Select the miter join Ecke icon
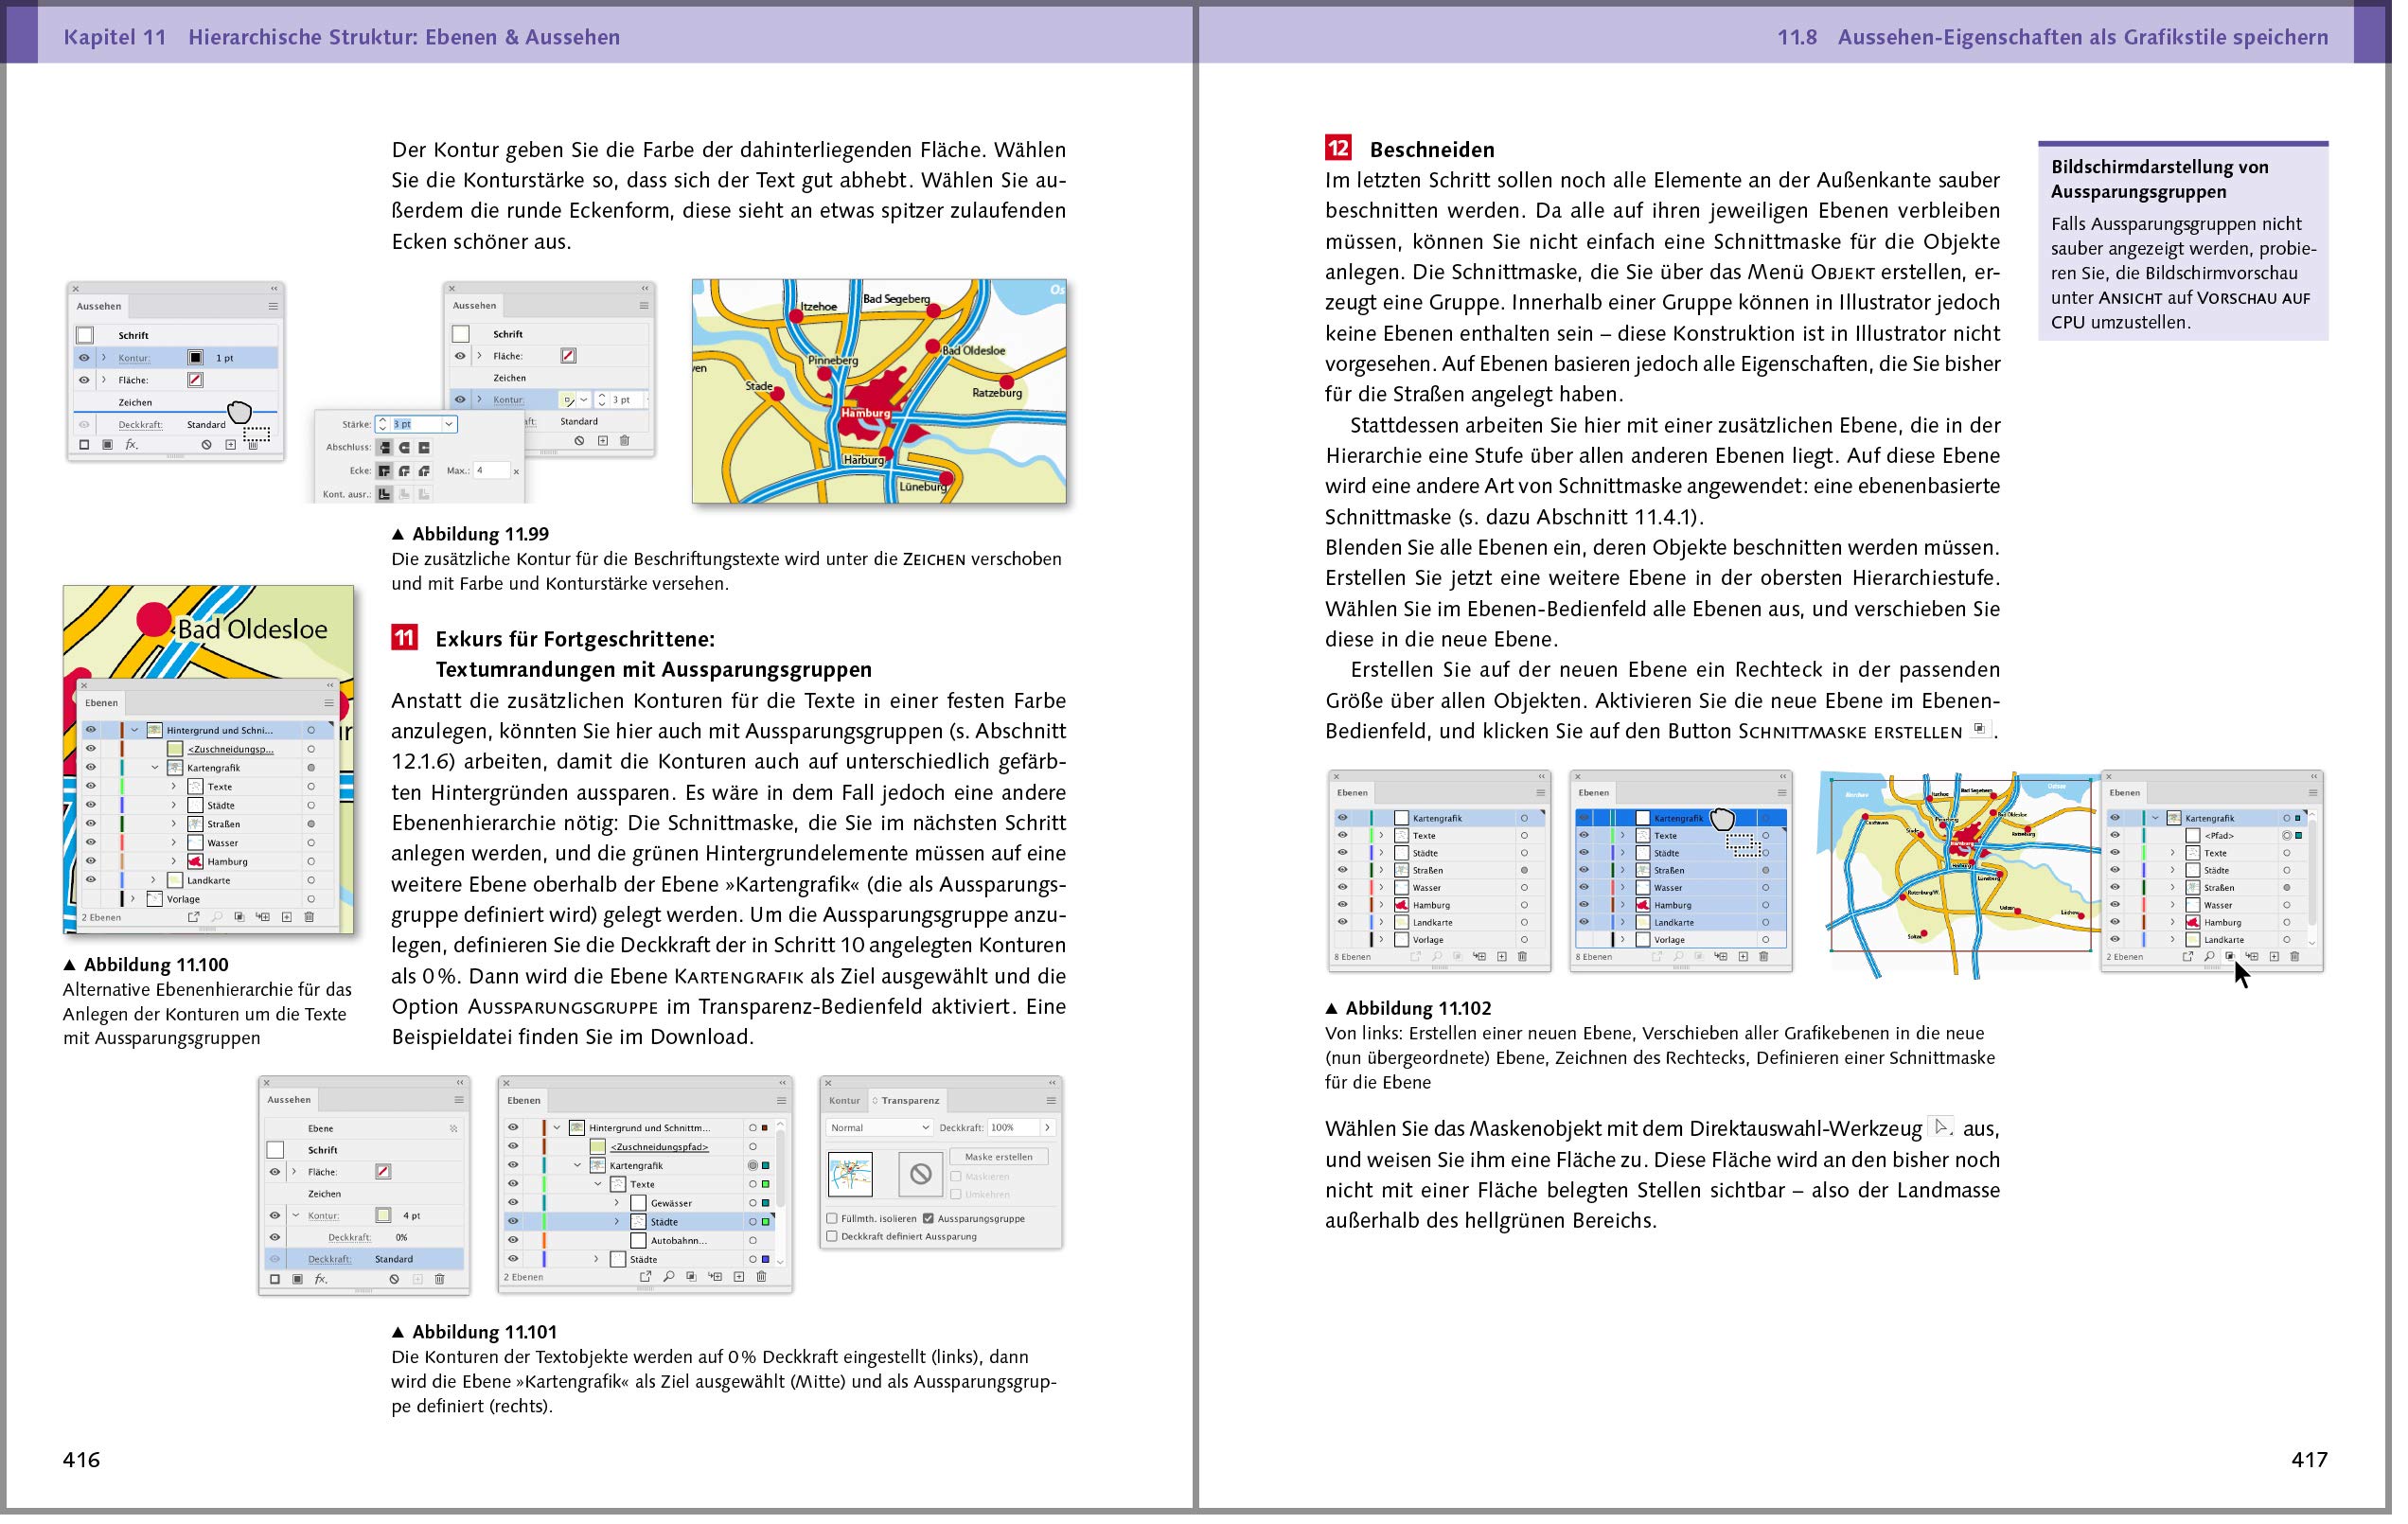The height and width of the screenshot is (1524, 2408). 386,473
